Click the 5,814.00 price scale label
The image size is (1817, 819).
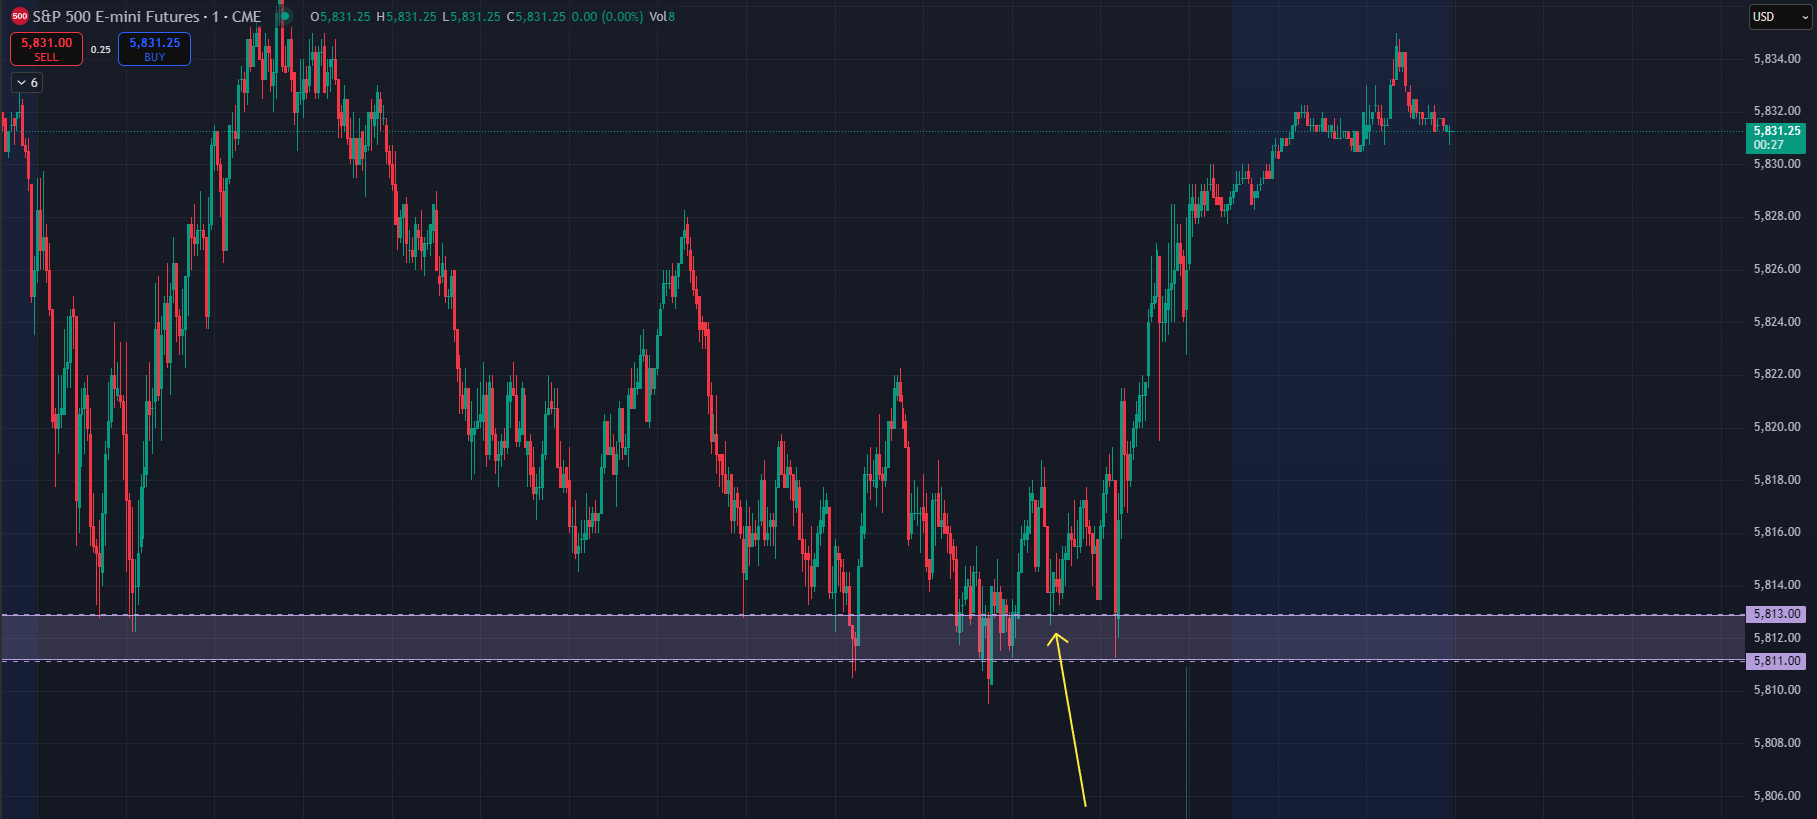point(1777,585)
